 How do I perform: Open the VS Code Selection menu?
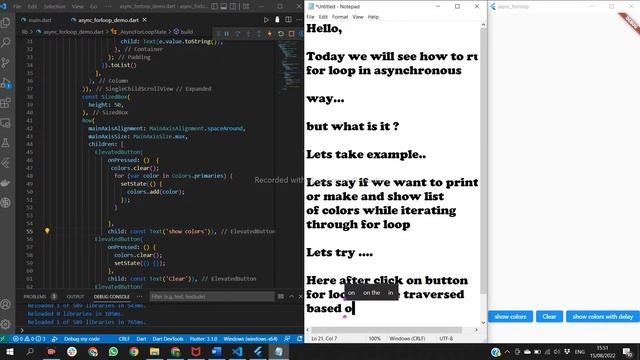54,7
